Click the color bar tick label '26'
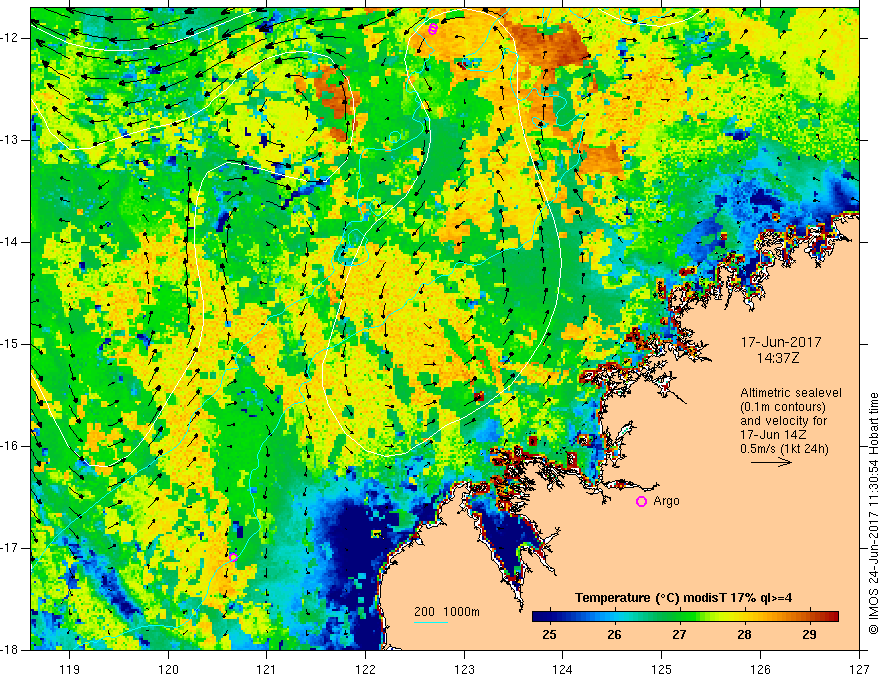Viewport: 880px width, 680px height. tap(615, 635)
